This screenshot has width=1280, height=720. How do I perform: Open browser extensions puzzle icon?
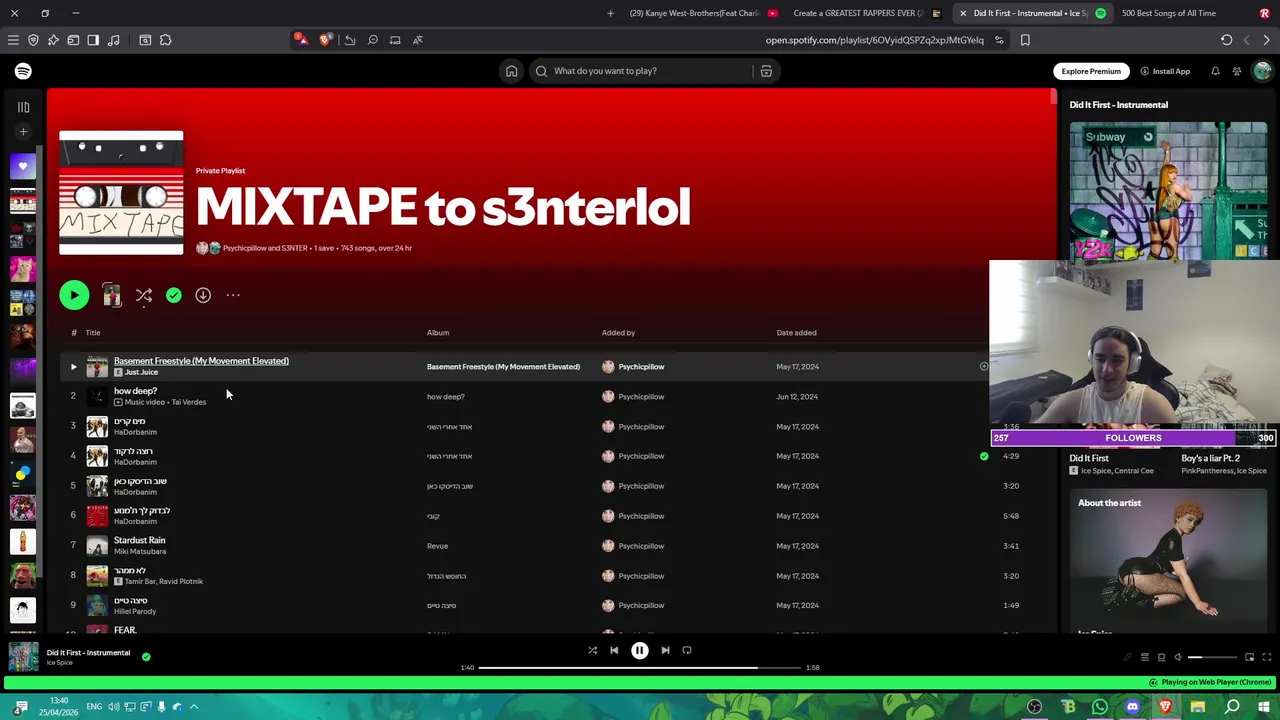pos(165,40)
